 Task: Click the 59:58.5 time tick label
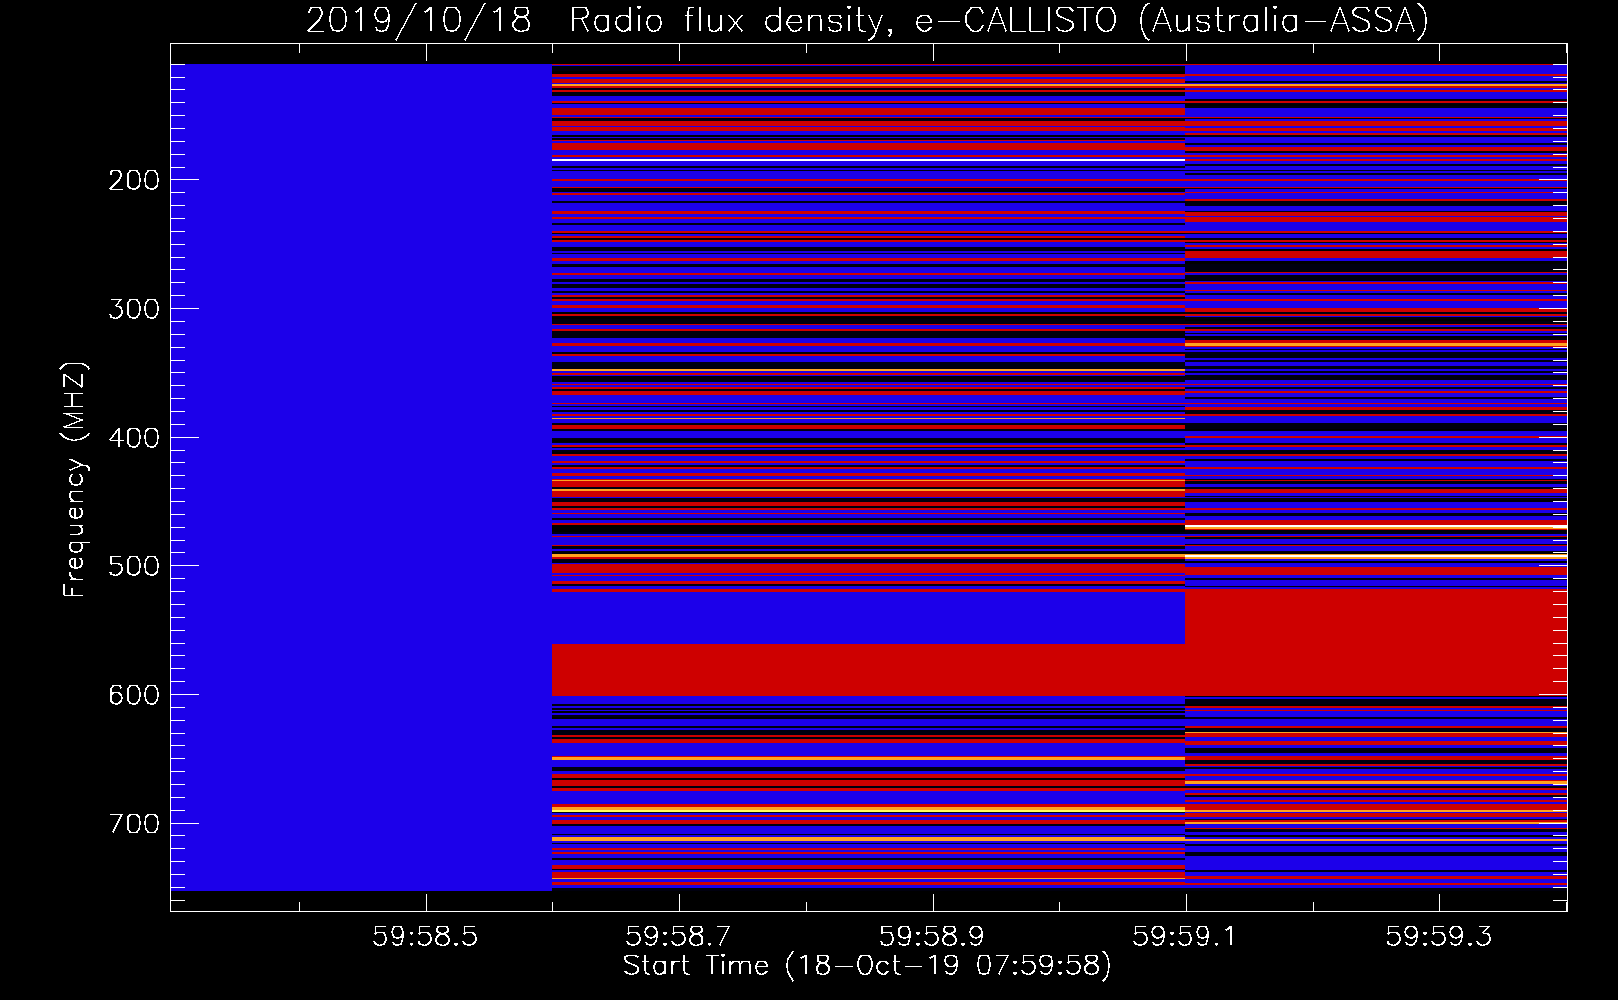tap(426, 936)
